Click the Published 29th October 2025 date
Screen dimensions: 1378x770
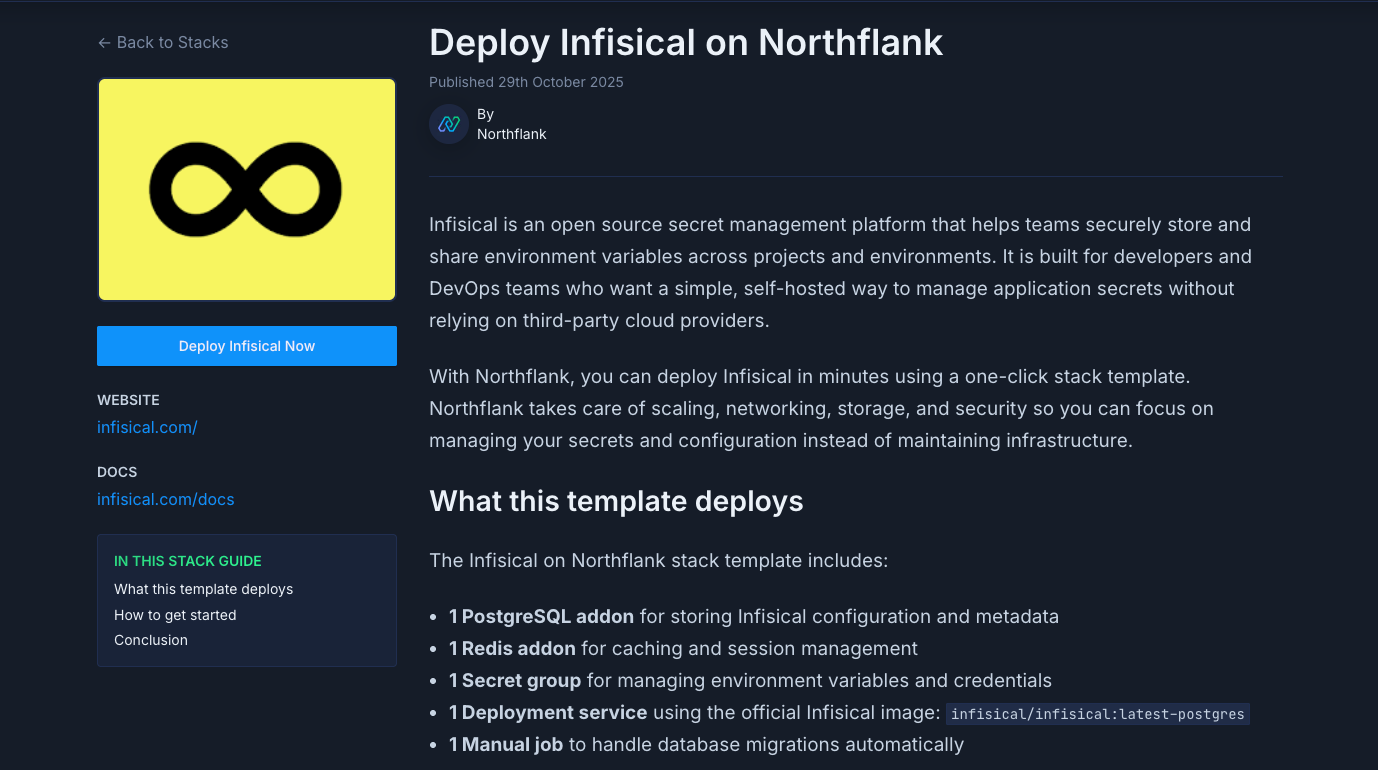(526, 82)
